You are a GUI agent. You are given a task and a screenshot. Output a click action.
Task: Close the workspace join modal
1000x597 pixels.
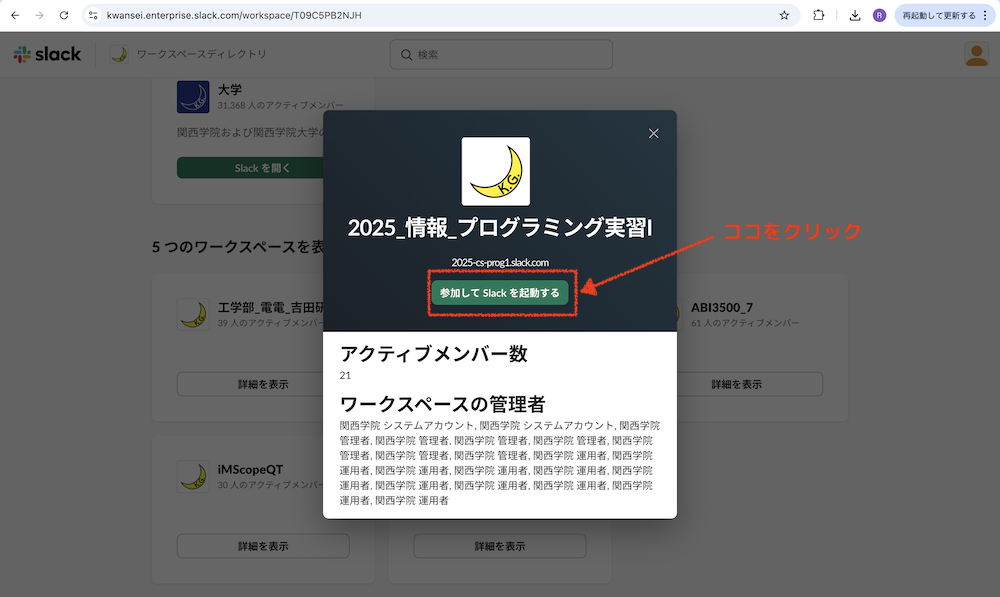(653, 132)
